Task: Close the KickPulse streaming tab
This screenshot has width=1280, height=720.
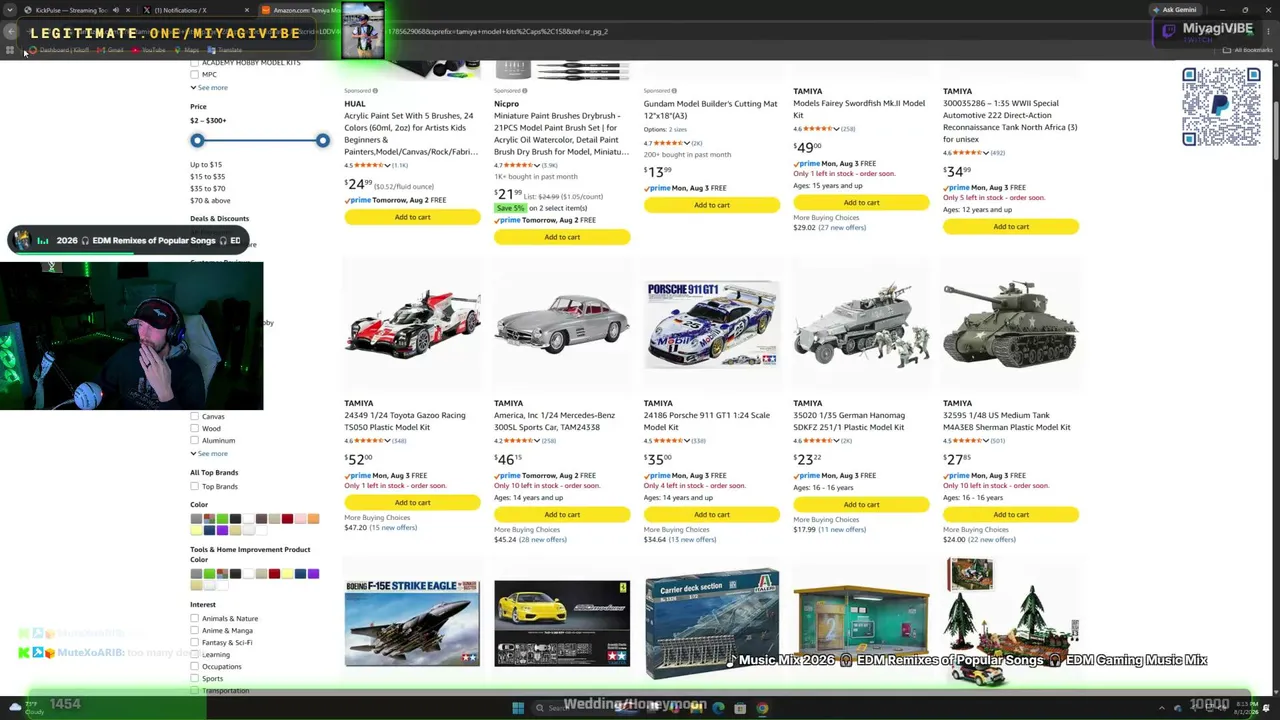Action: 127,10
